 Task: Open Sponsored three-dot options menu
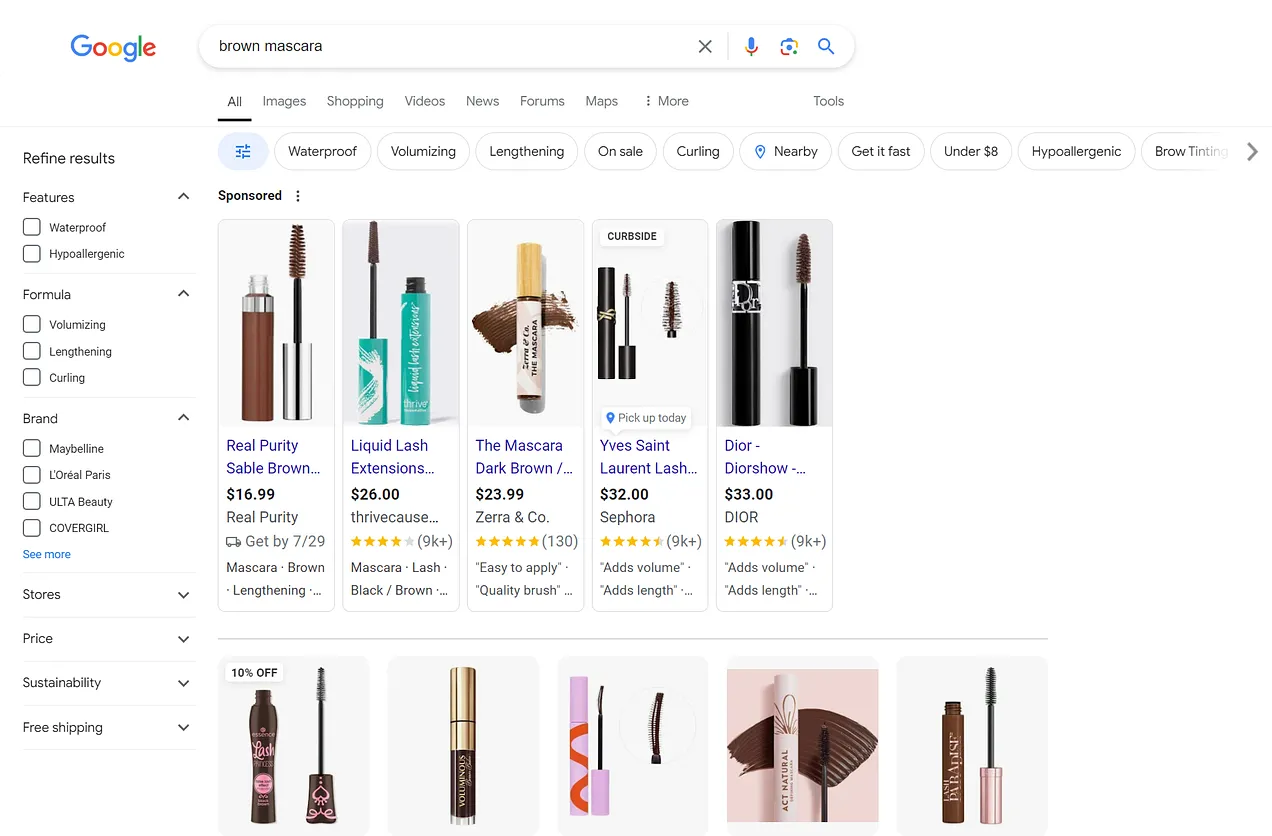click(x=298, y=196)
